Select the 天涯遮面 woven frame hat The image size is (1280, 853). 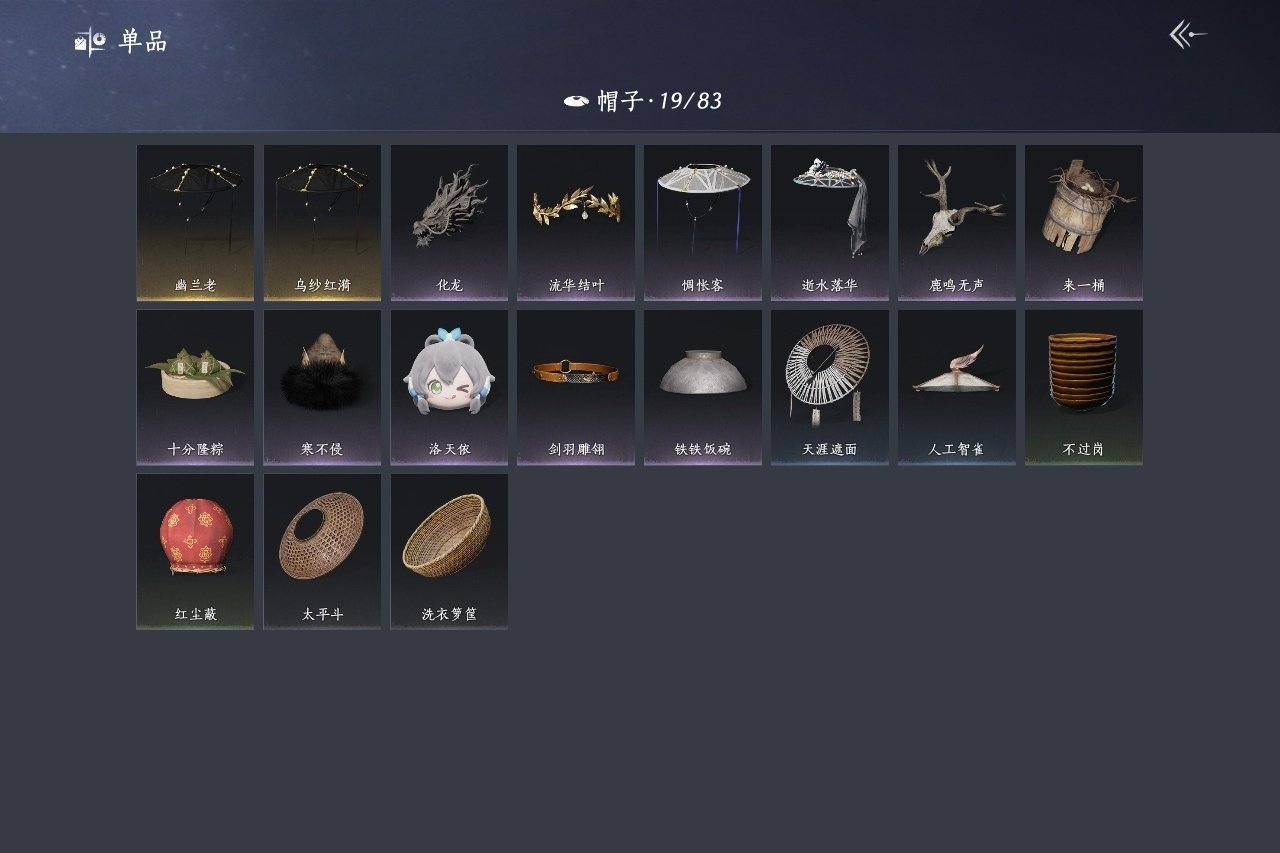point(830,387)
